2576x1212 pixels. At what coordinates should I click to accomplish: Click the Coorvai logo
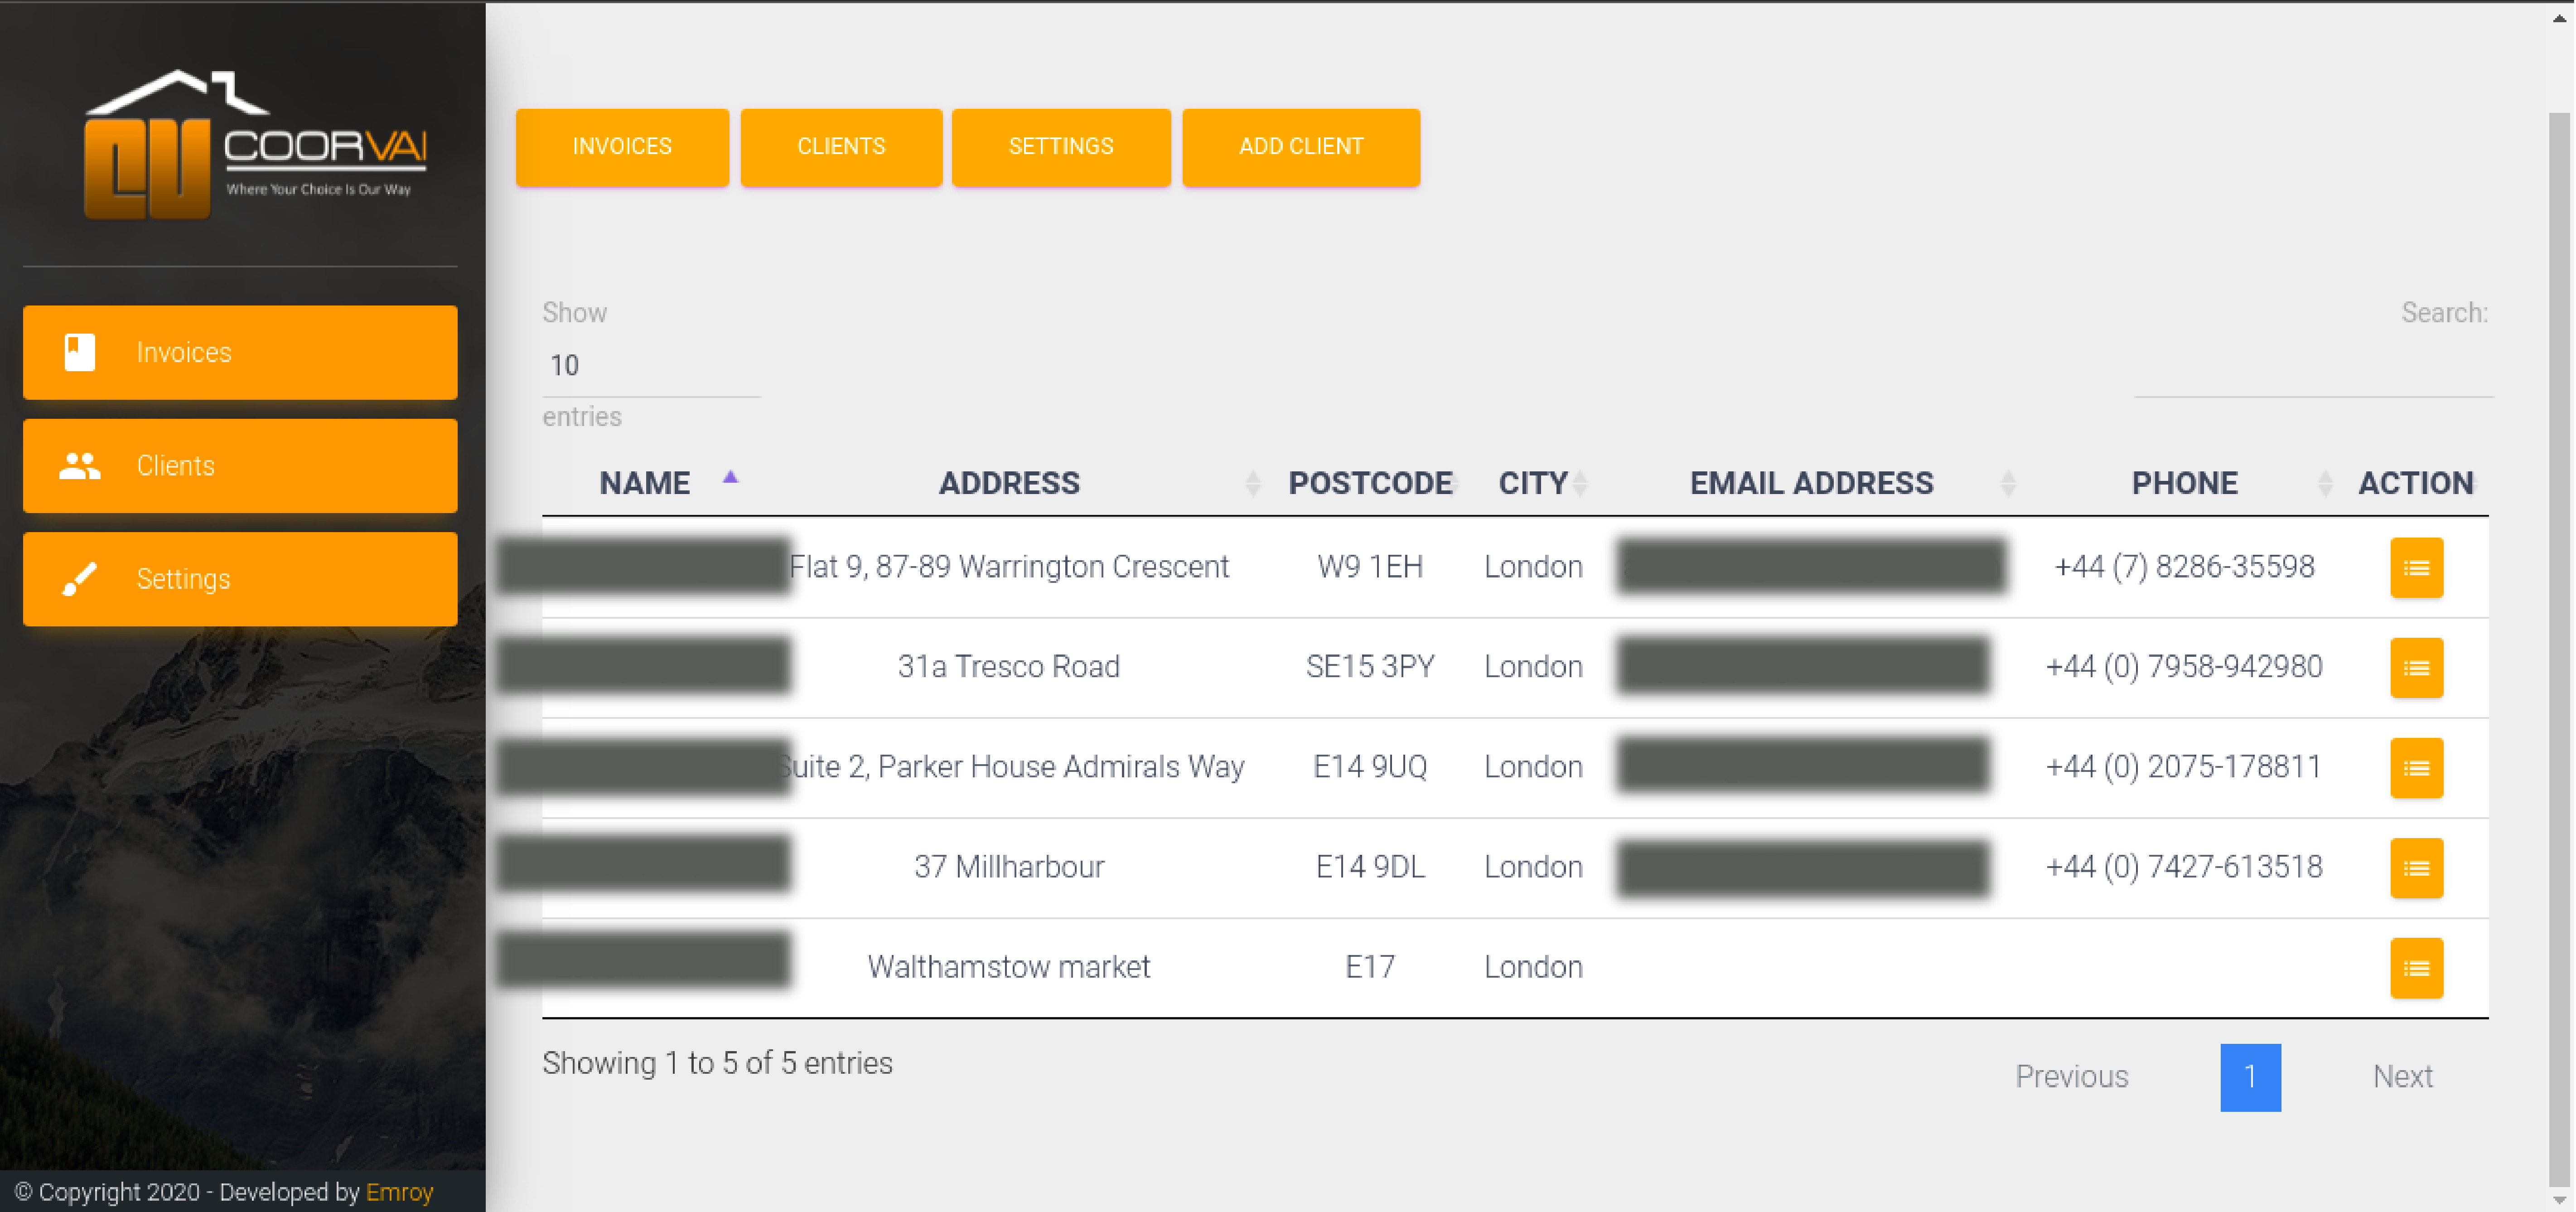click(255, 145)
